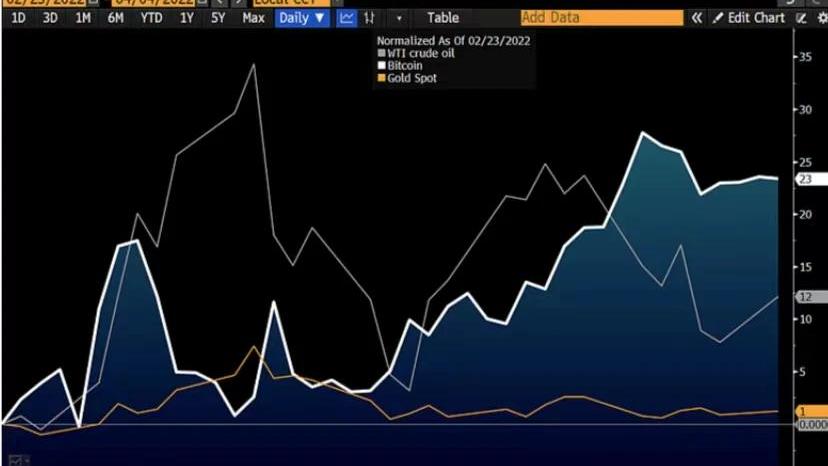Viewport: 828px width, 466px height.
Task: Expand the small arrow dropdown after chart type icons
Action: coord(399,18)
